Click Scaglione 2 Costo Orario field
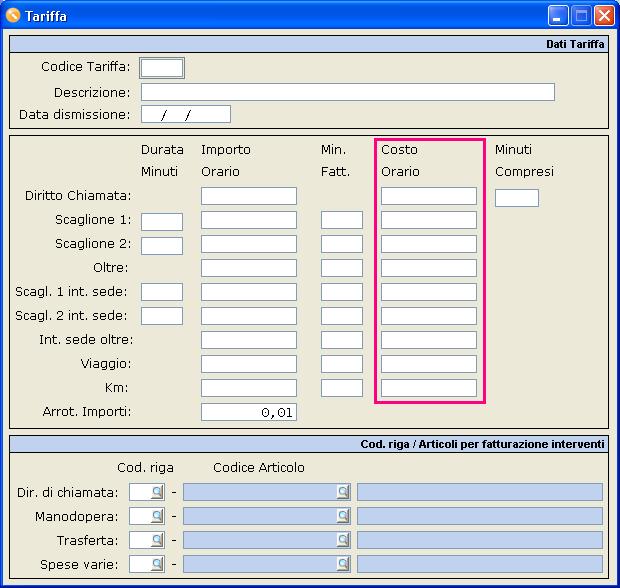The width and height of the screenshot is (620, 588). [x=429, y=244]
